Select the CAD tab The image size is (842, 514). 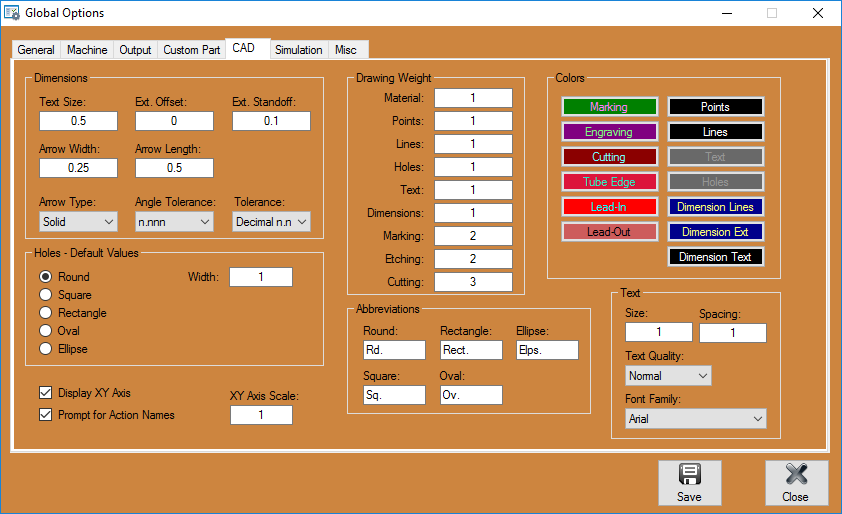click(248, 48)
